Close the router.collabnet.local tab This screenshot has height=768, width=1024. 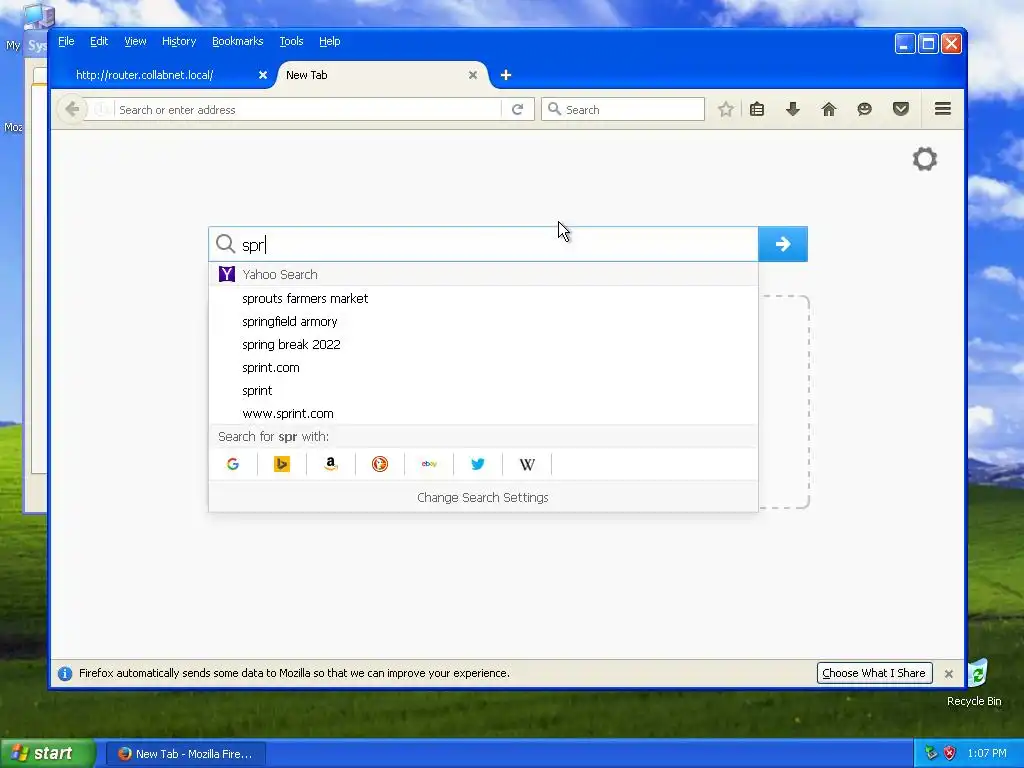coord(263,75)
